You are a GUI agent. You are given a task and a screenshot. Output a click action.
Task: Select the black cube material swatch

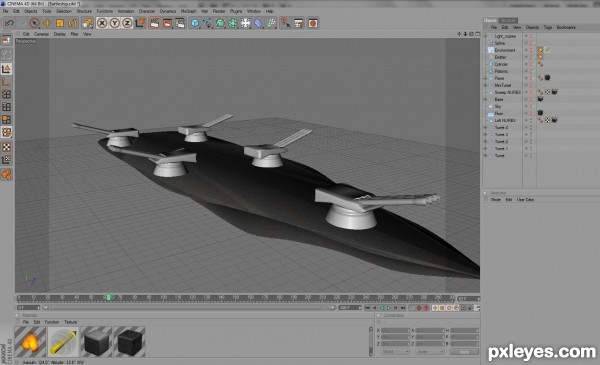129,342
